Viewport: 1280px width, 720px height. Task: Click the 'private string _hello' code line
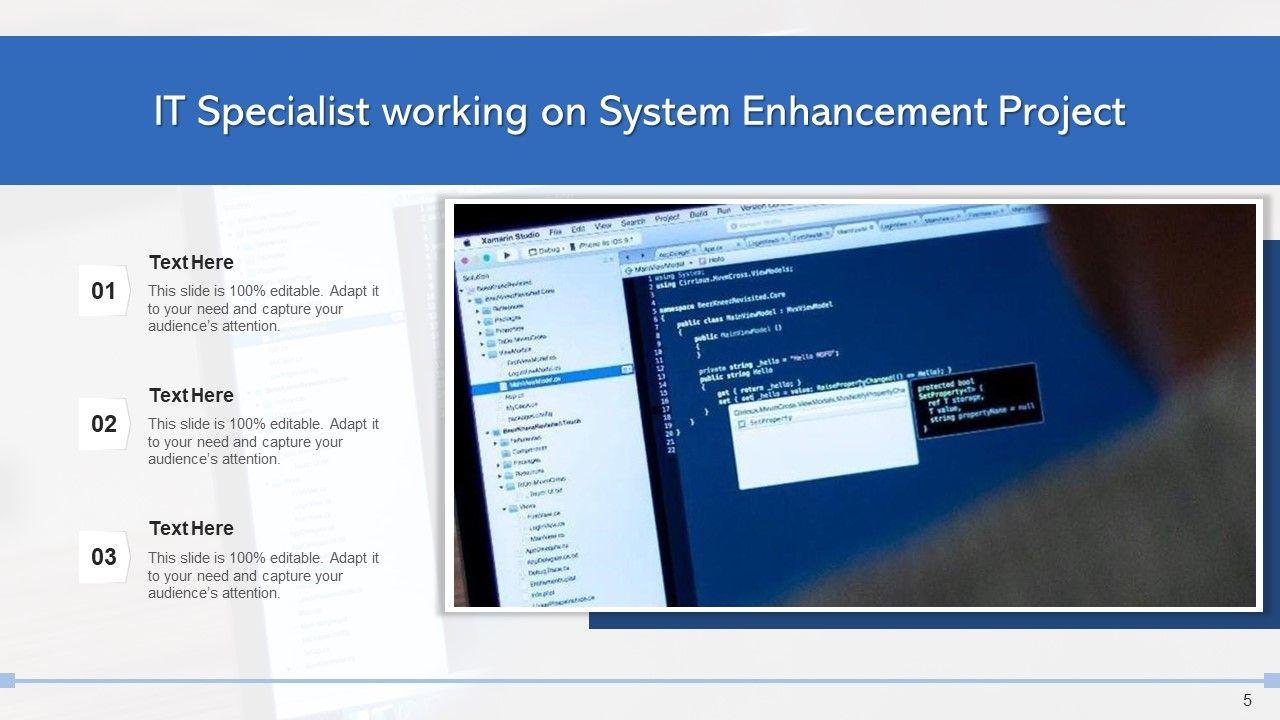pos(770,363)
